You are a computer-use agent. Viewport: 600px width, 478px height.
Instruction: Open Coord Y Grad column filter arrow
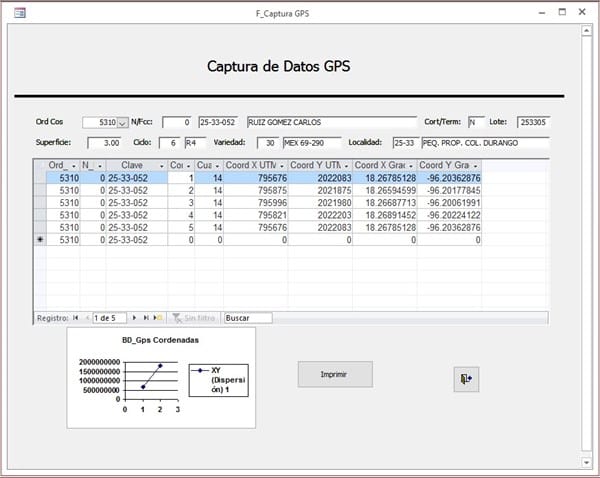476,165
